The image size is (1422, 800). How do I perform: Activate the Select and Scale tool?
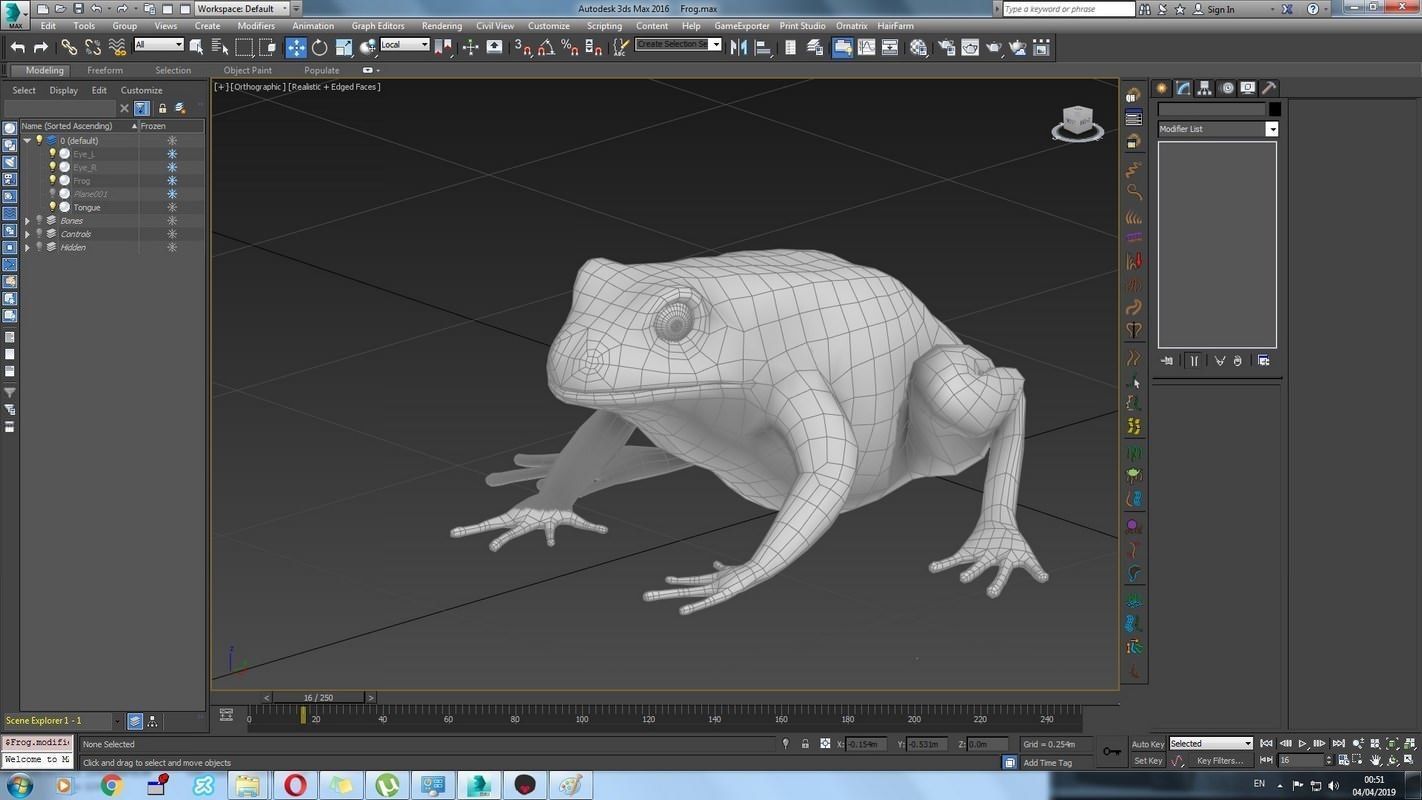344,47
